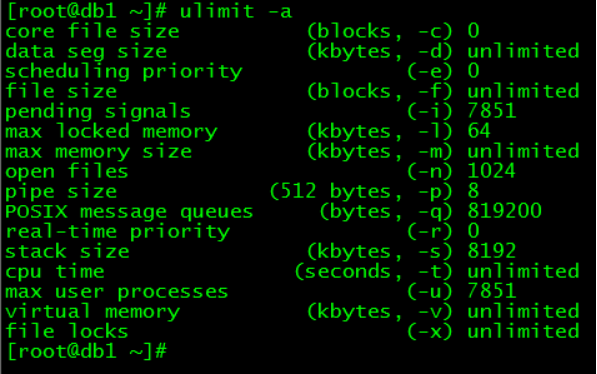Click the 'max user processes' label

tap(117, 292)
